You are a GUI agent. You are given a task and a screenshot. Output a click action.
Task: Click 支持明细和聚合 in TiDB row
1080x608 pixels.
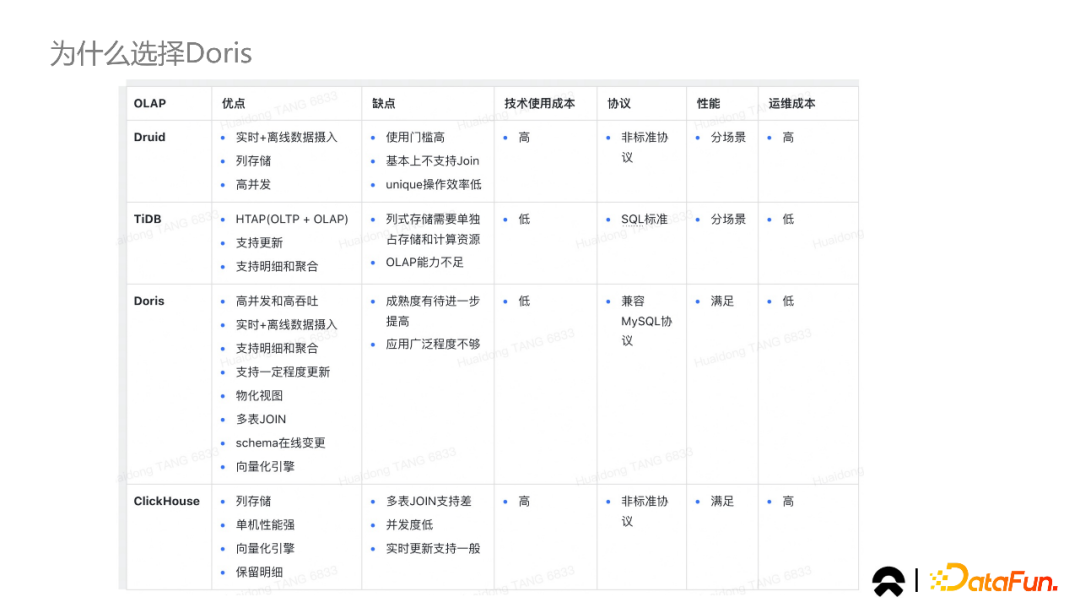click(x=277, y=266)
